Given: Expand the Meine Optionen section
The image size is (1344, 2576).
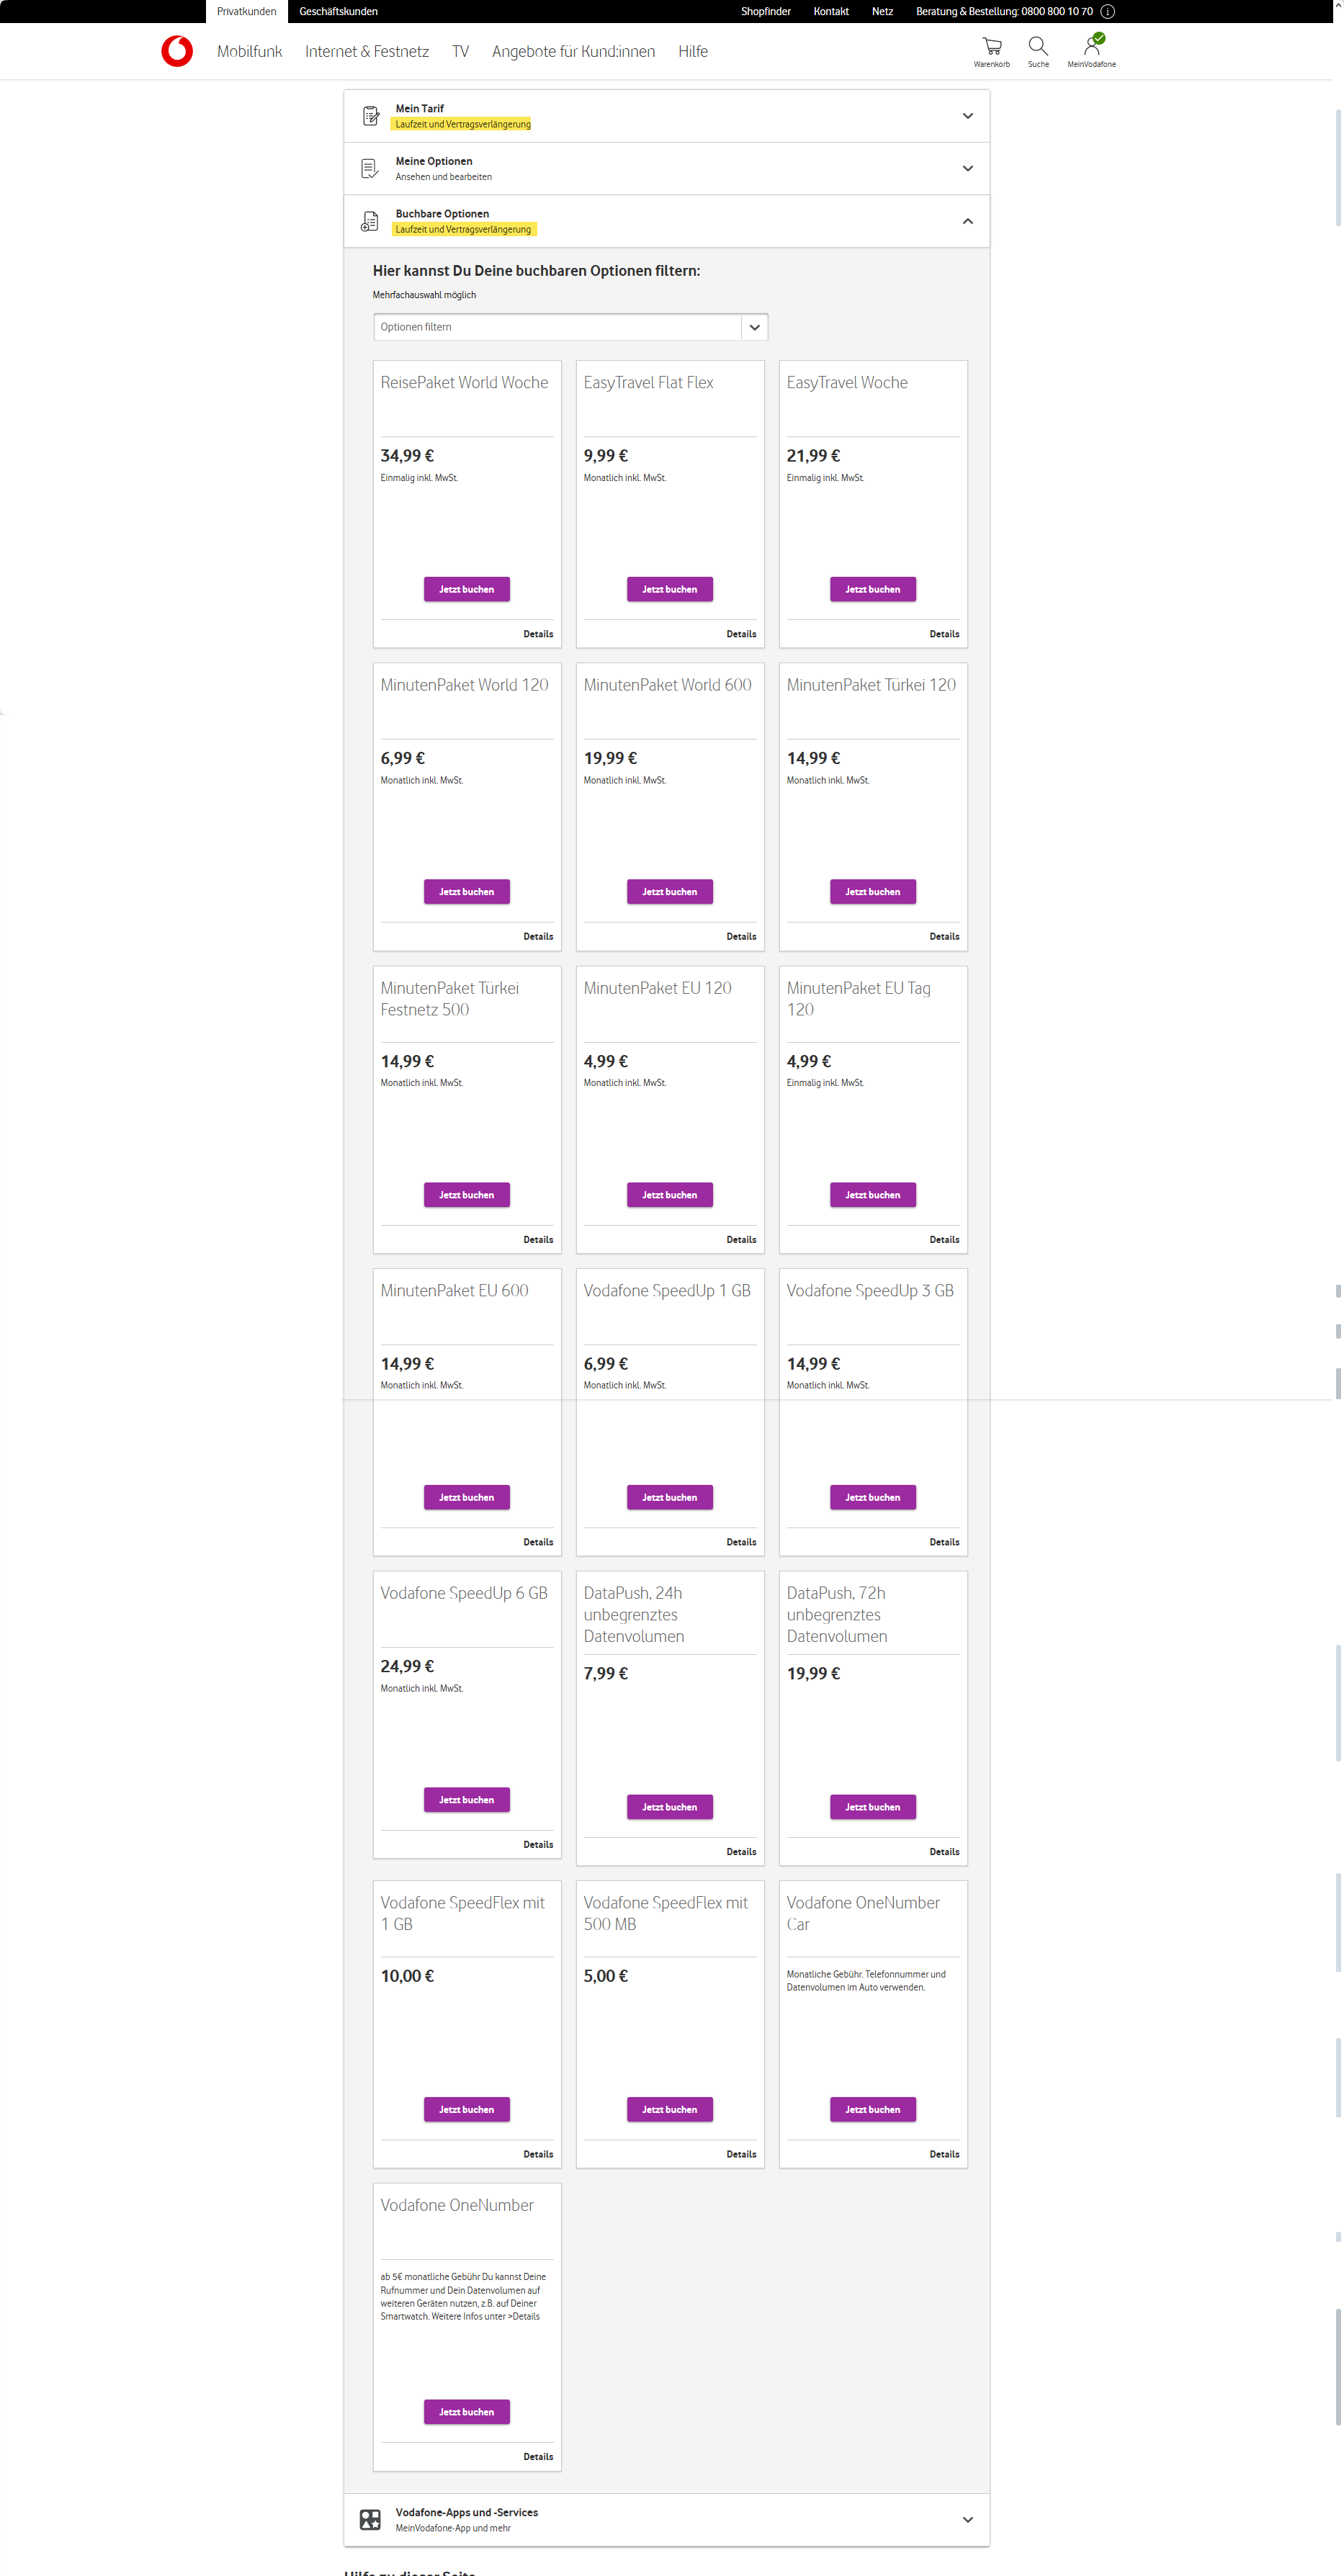Looking at the screenshot, I should click(967, 169).
